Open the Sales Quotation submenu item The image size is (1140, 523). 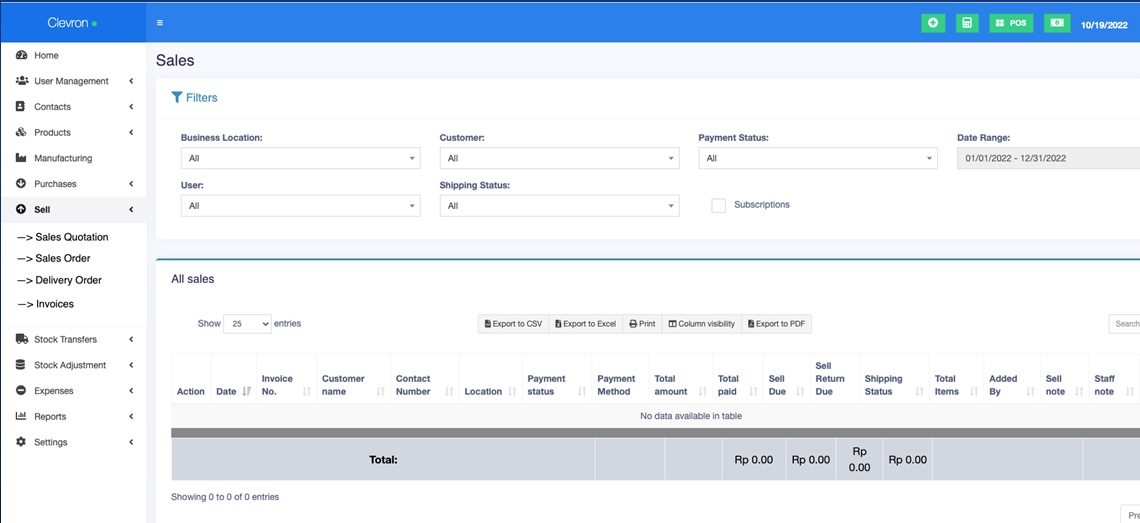[x=71, y=237]
